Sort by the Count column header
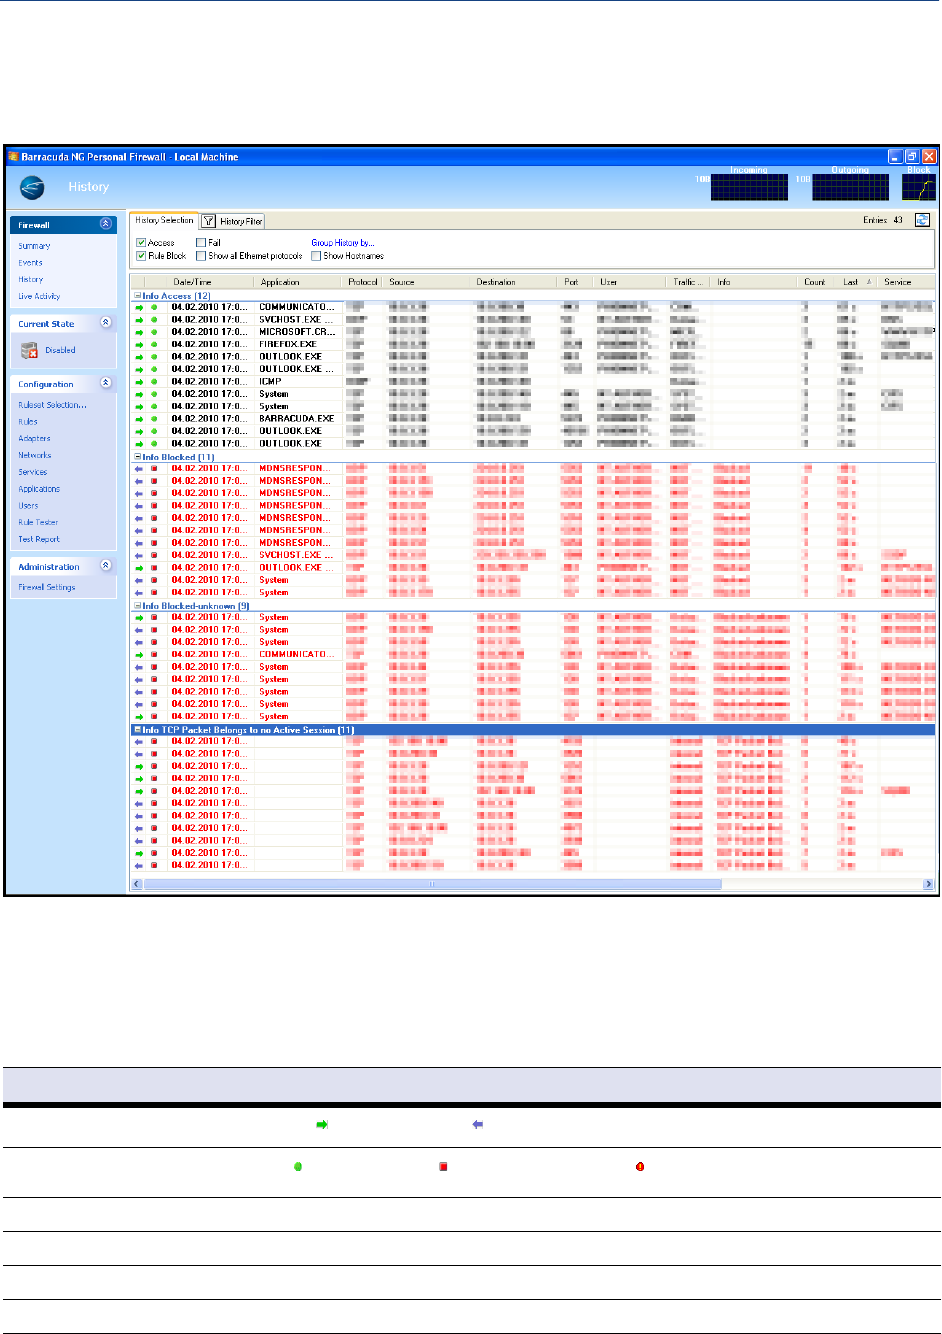Image resolution: width=942 pixels, height=1334 pixels. pyautogui.click(x=815, y=282)
